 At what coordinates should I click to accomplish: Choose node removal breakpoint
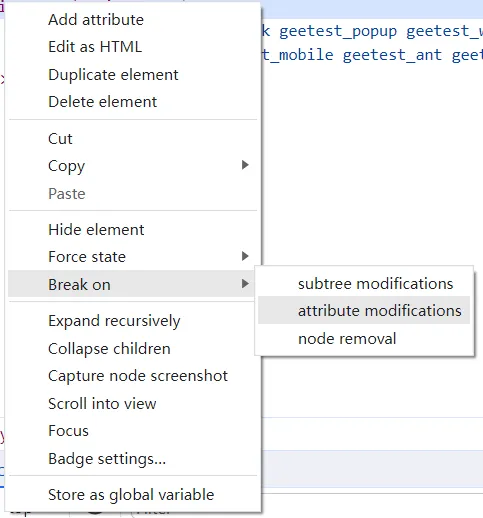tap(364, 338)
